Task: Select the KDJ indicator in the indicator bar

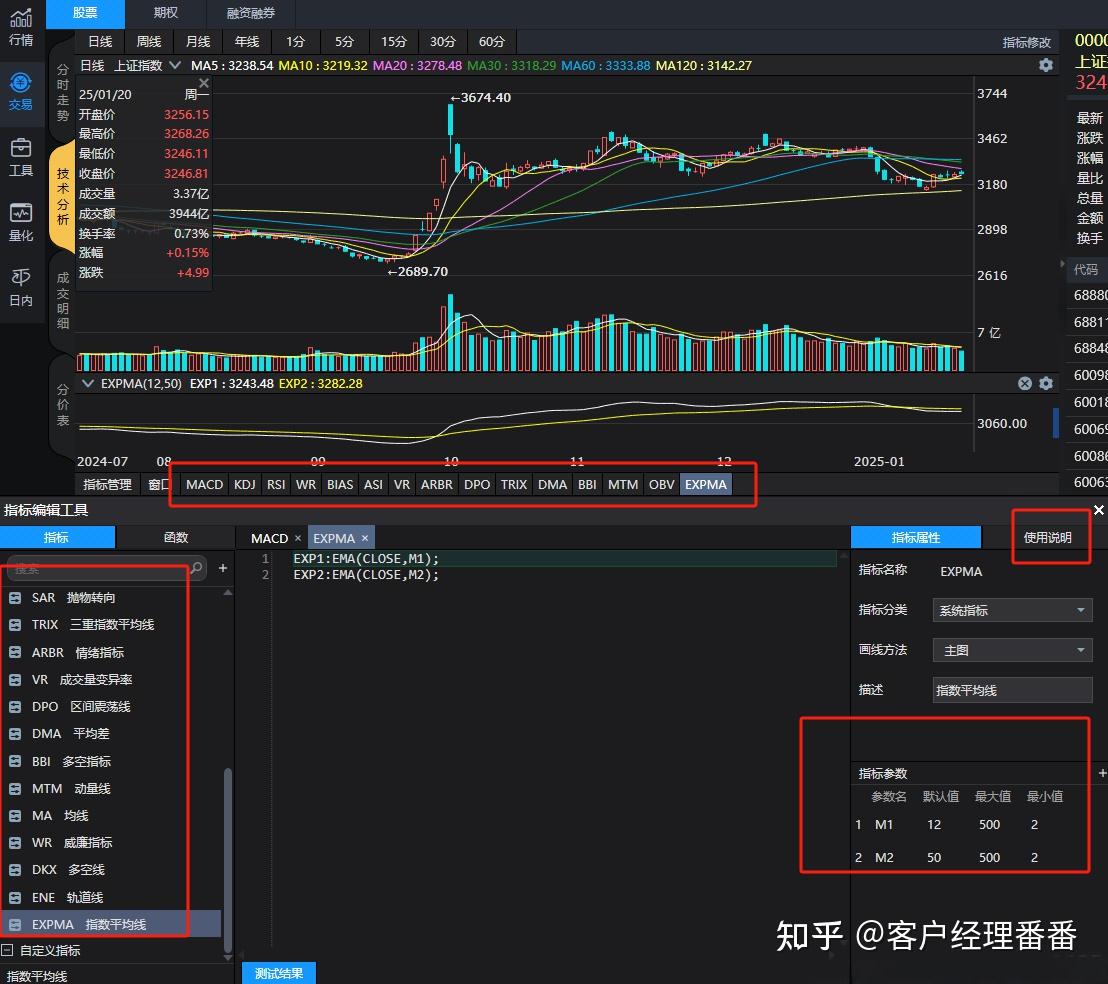Action: click(244, 484)
